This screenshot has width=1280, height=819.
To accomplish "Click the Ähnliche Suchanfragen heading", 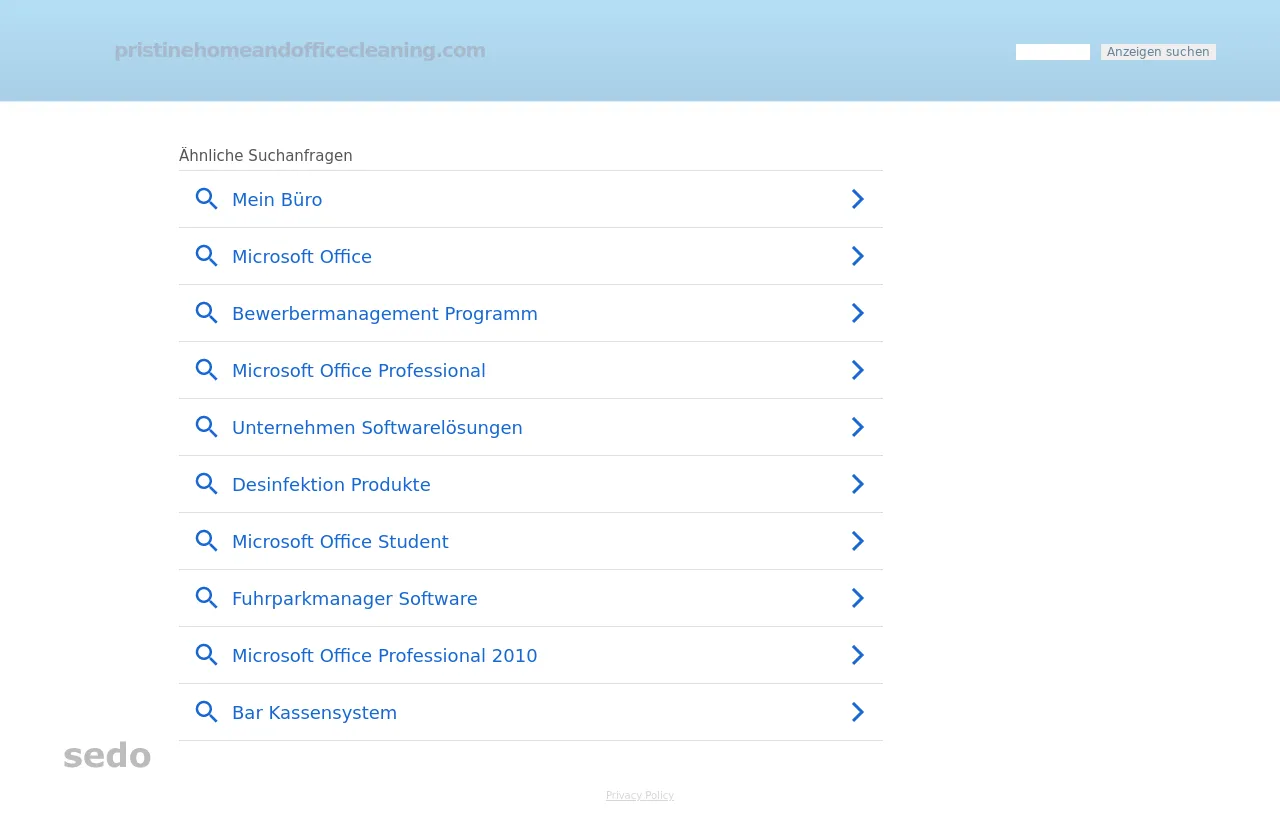I will click(x=266, y=156).
